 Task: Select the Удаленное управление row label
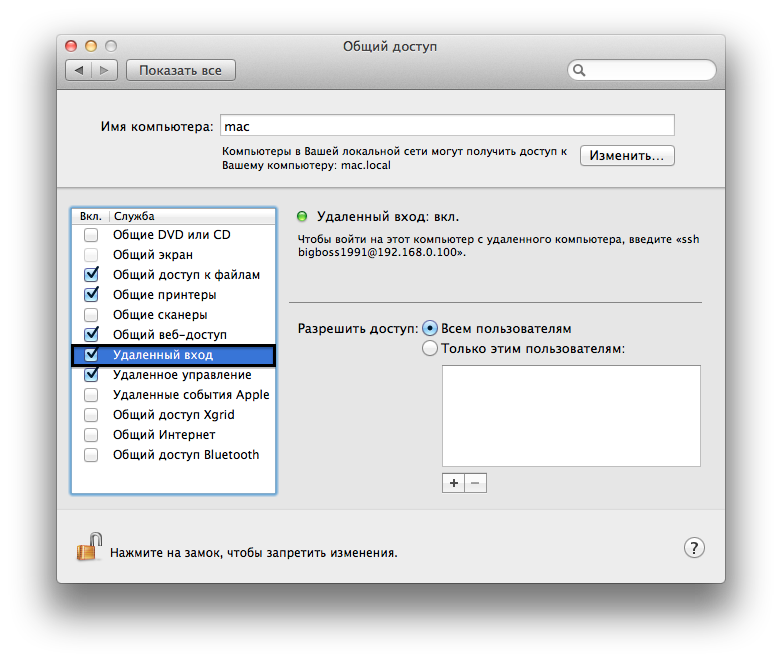pyautogui.click(x=182, y=375)
